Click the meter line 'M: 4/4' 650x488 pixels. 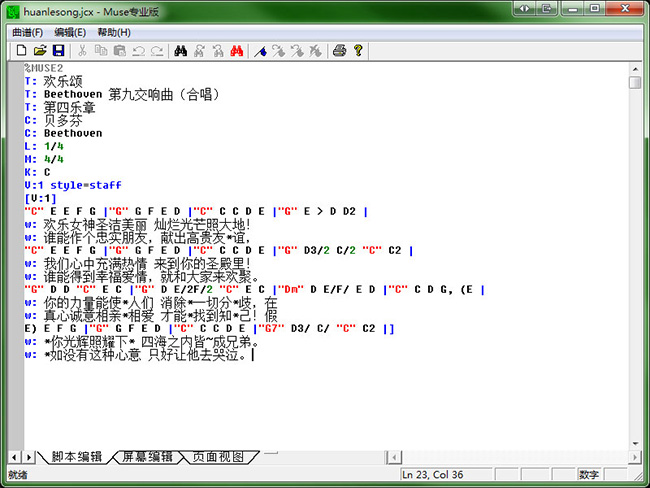44,159
